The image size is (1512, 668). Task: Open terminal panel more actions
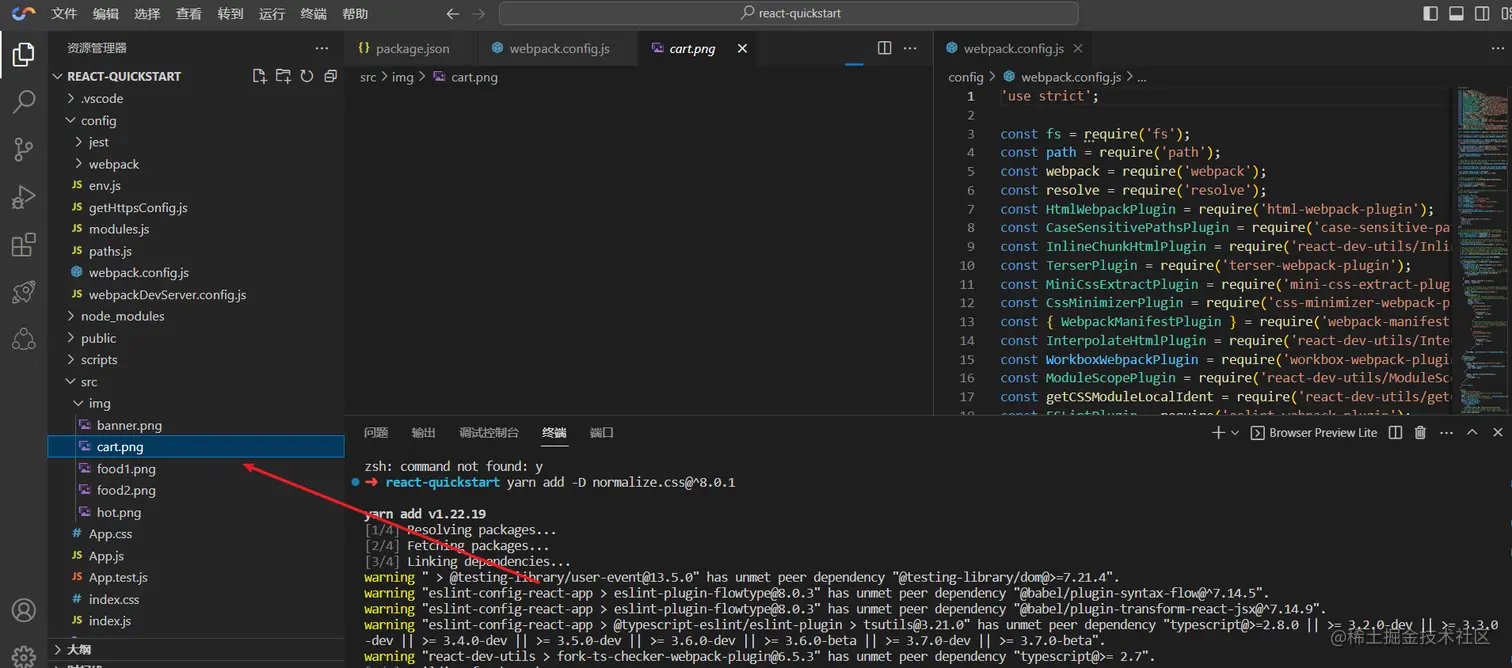pyautogui.click(x=1446, y=433)
